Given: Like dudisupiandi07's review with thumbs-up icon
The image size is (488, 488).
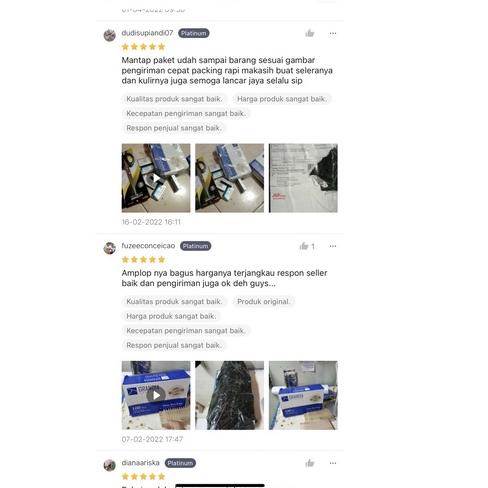Looking at the screenshot, I should coord(310,33).
